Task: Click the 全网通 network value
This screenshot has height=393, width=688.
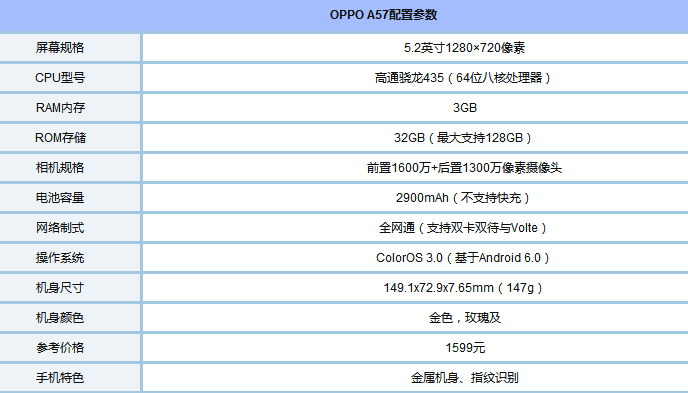Action: [464, 228]
